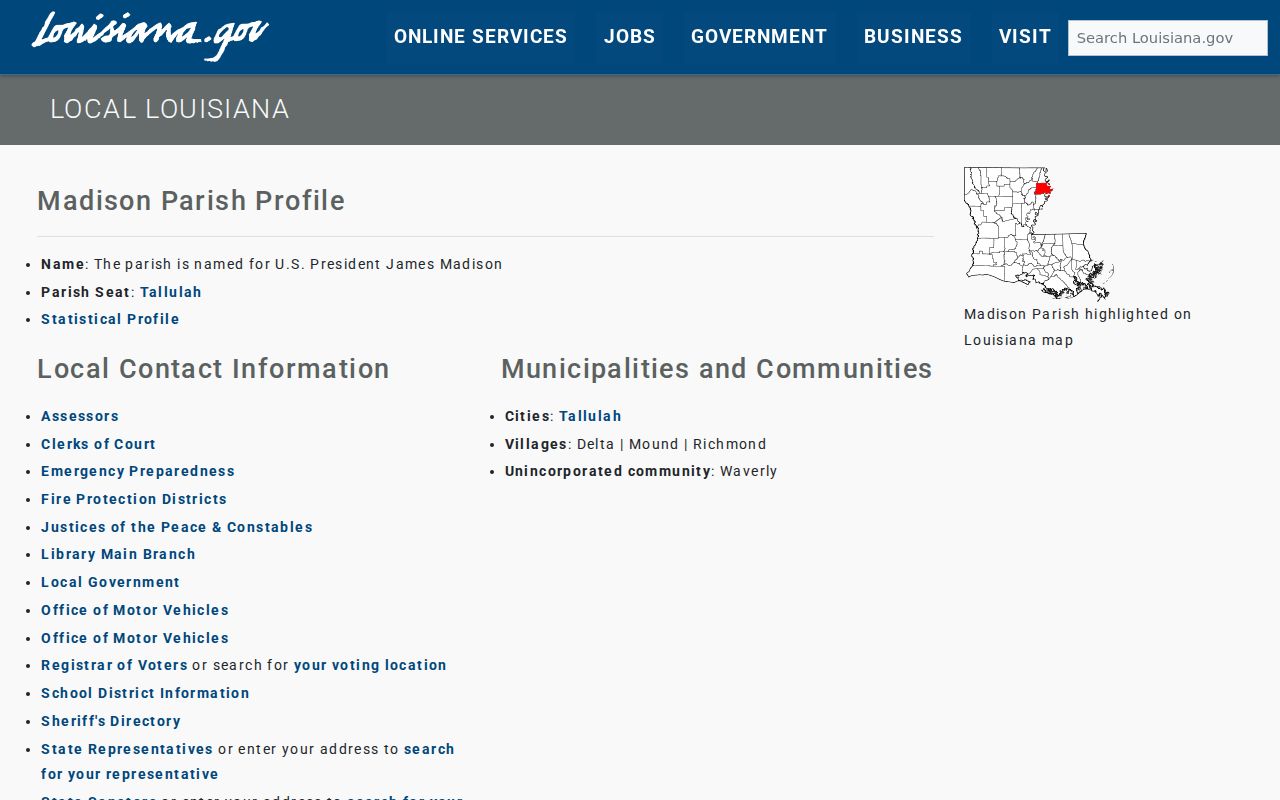1280x800 pixels.
Task: Focus the Search Louisiana.gov field
Action: point(1167,38)
